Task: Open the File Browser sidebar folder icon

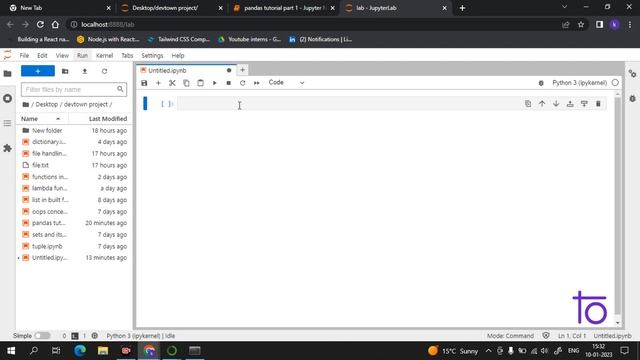Action: pyautogui.click(x=7, y=74)
